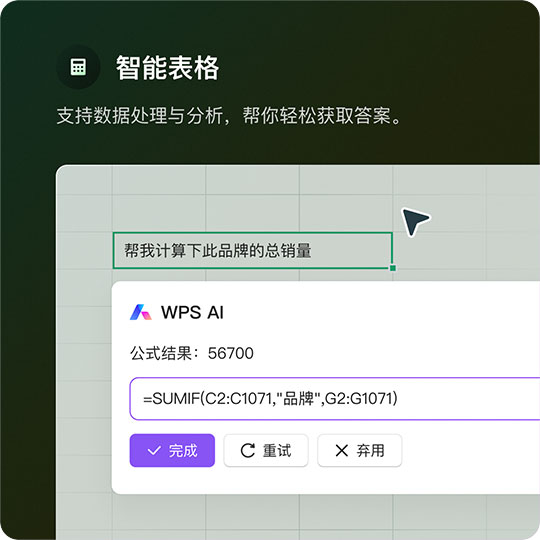Click inside the SUMIF formula input box
540x540 pixels.
pyautogui.click(x=335, y=398)
